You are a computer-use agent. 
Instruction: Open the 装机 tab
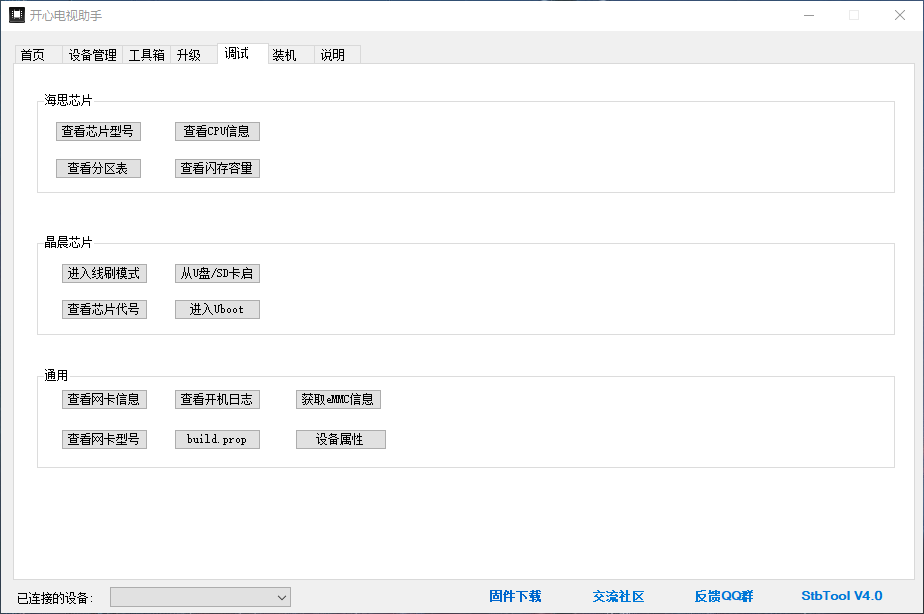285,56
